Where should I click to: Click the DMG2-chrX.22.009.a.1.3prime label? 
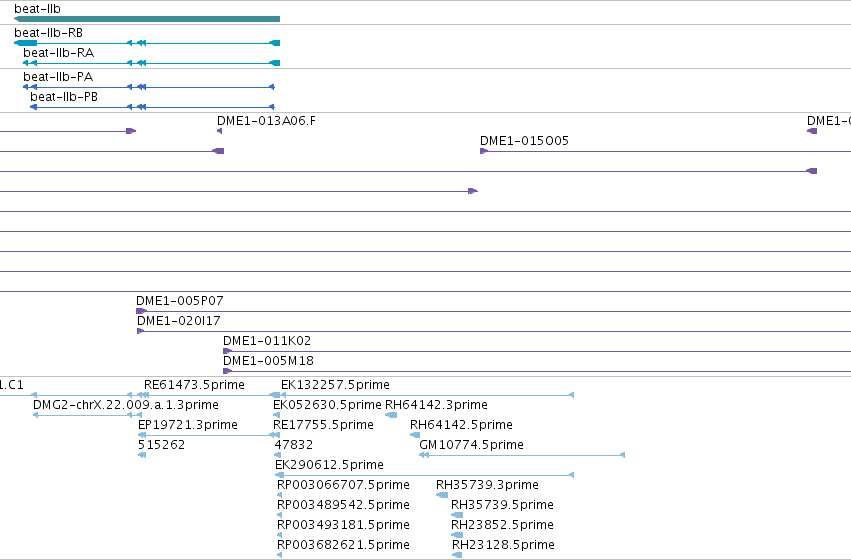[x=126, y=405]
